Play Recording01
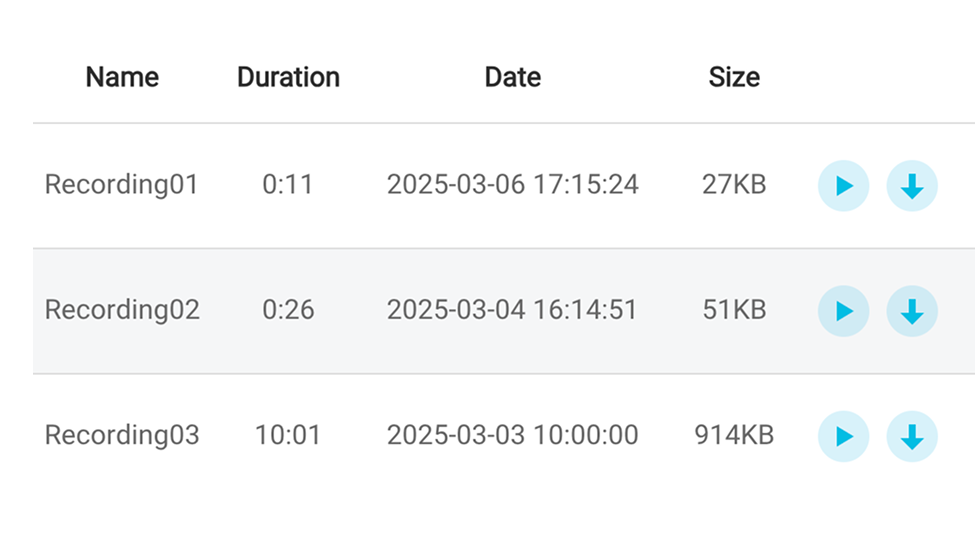Viewport: 975px width, 555px height. (843, 186)
